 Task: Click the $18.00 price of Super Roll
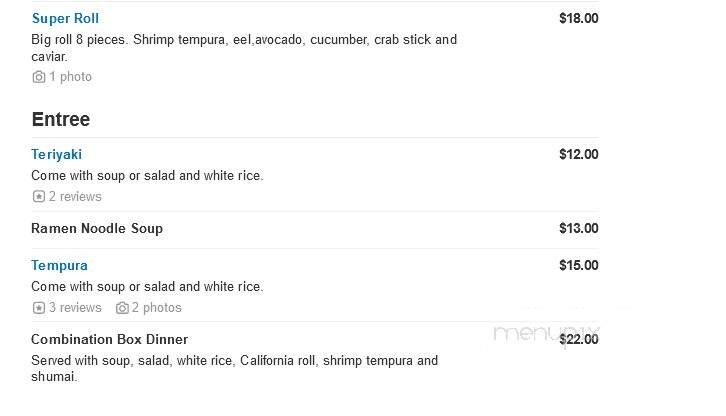tap(578, 18)
